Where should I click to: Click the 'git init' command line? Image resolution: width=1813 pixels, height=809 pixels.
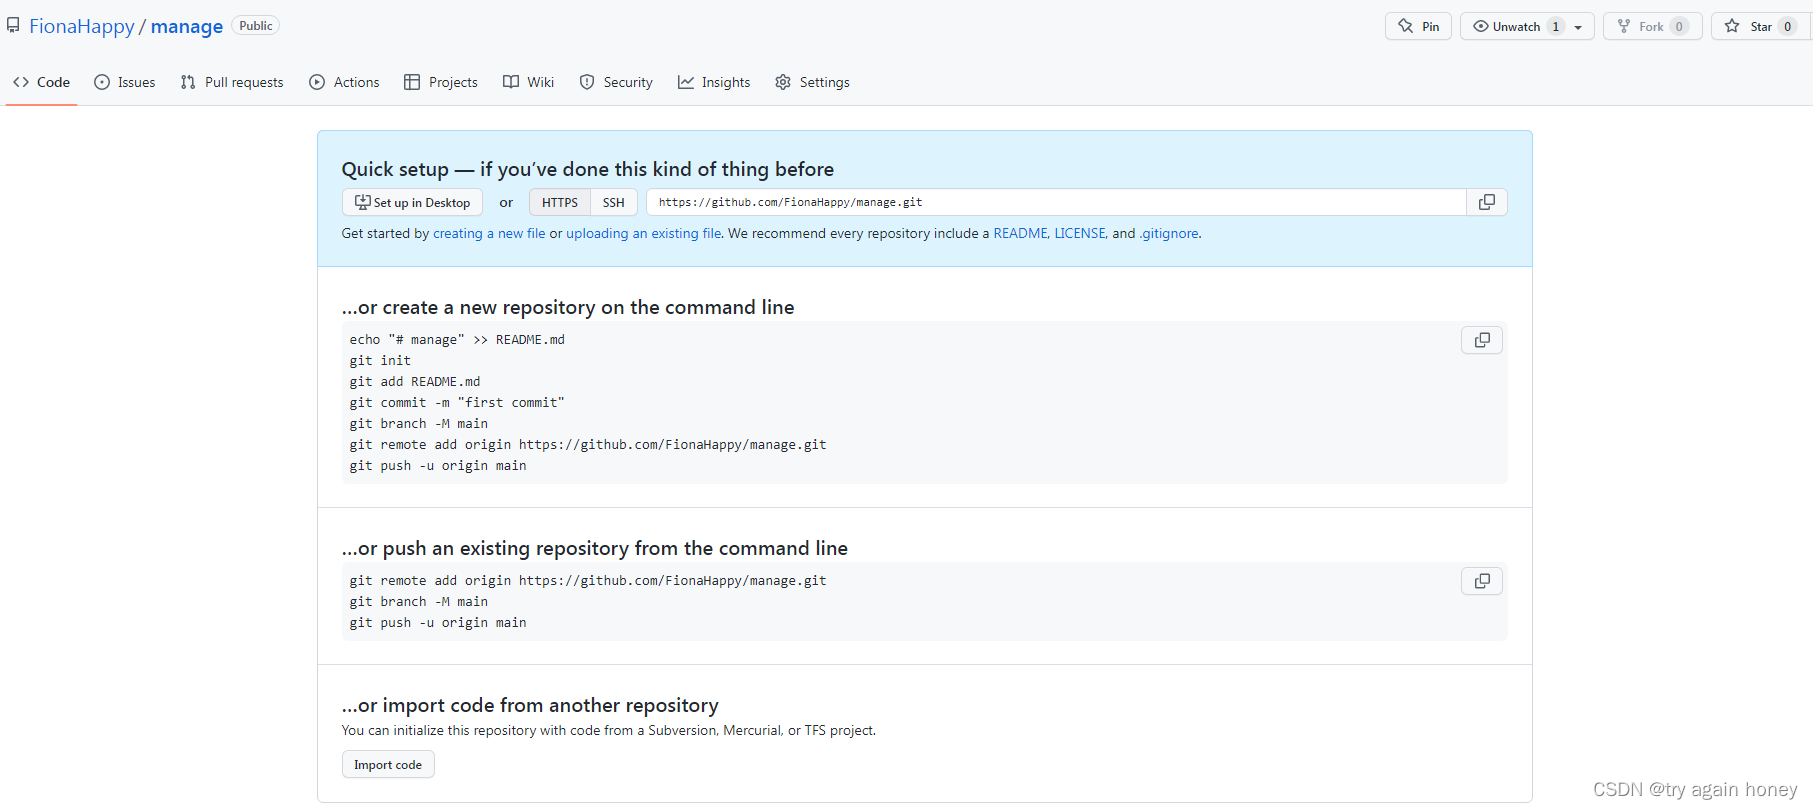pyautogui.click(x=380, y=361)
